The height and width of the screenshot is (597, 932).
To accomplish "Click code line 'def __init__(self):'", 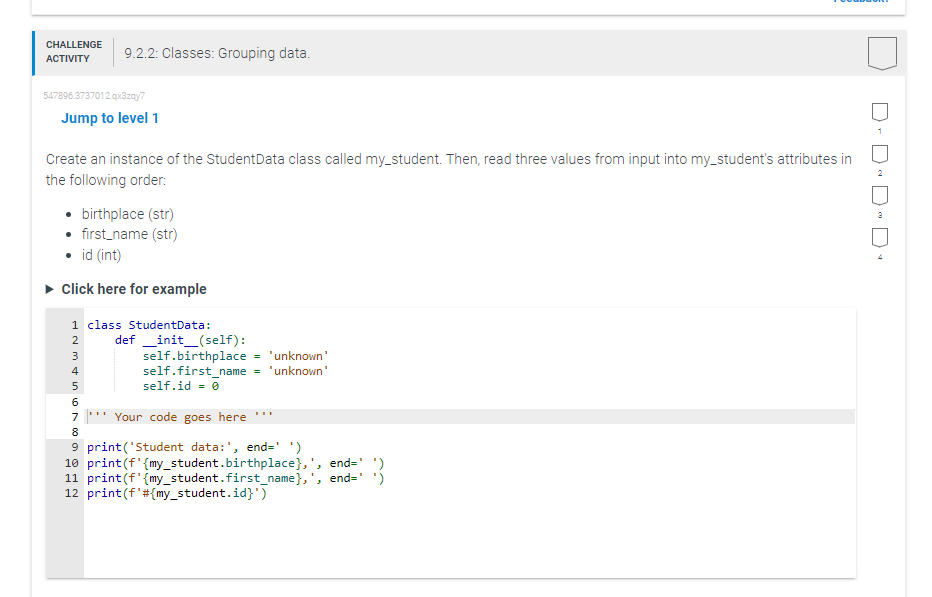I will (180, 340).
